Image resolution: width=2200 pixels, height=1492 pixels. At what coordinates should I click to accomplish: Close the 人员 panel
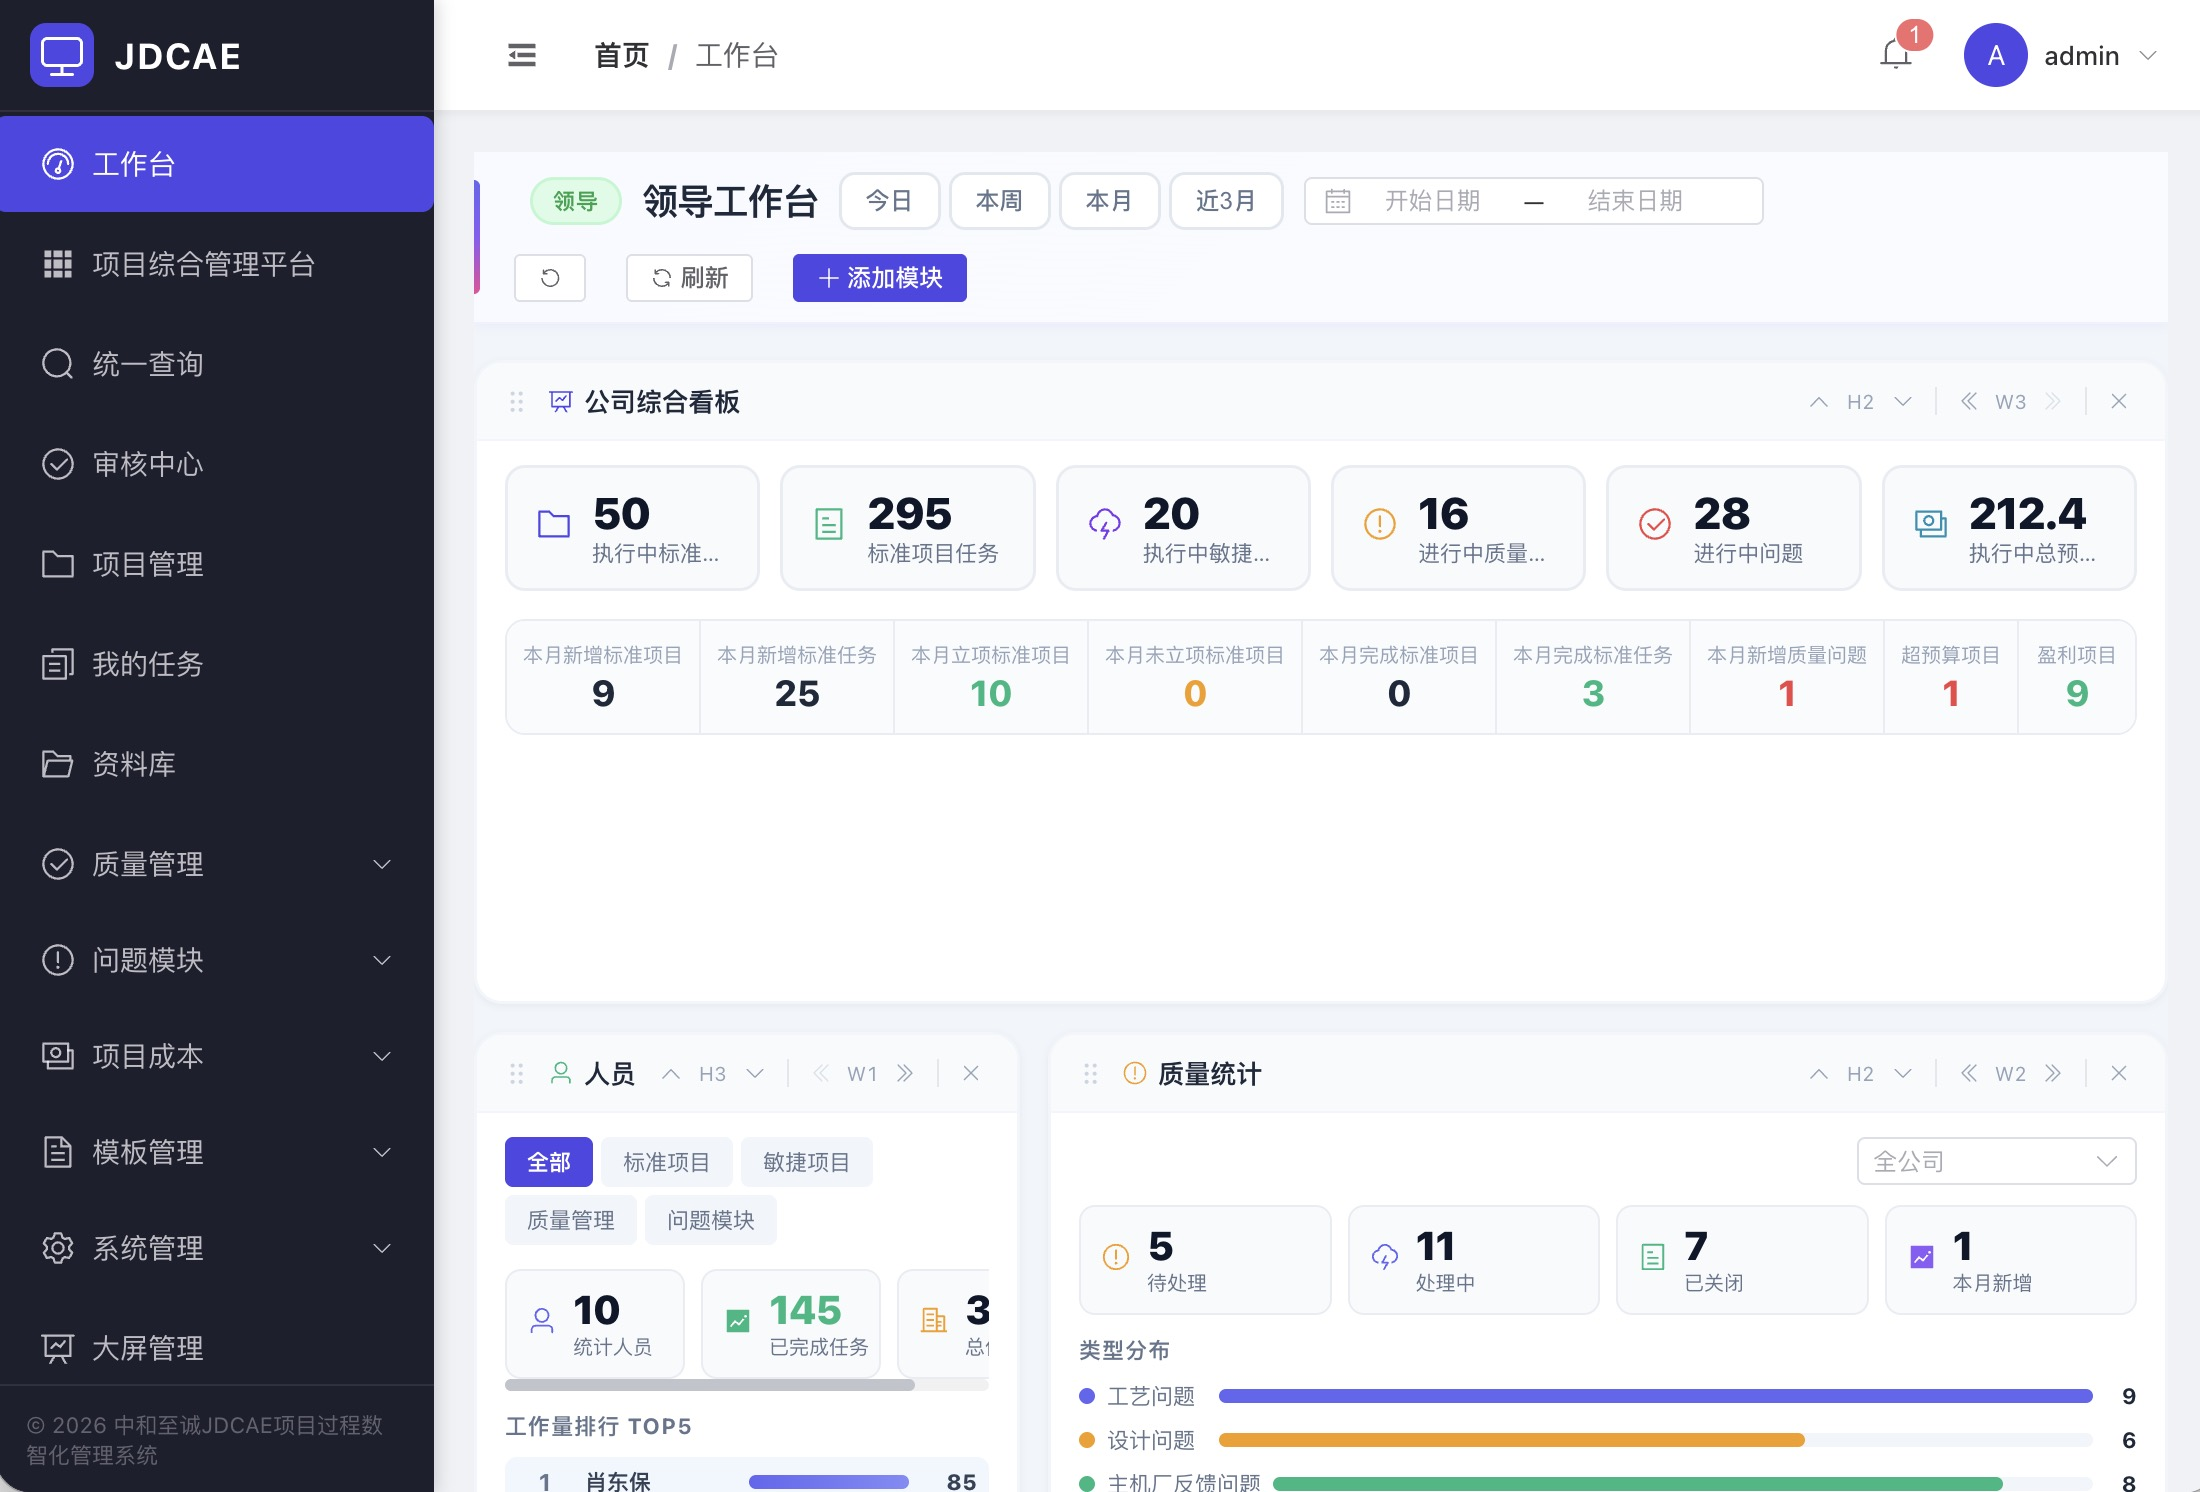pos(971,1074)
